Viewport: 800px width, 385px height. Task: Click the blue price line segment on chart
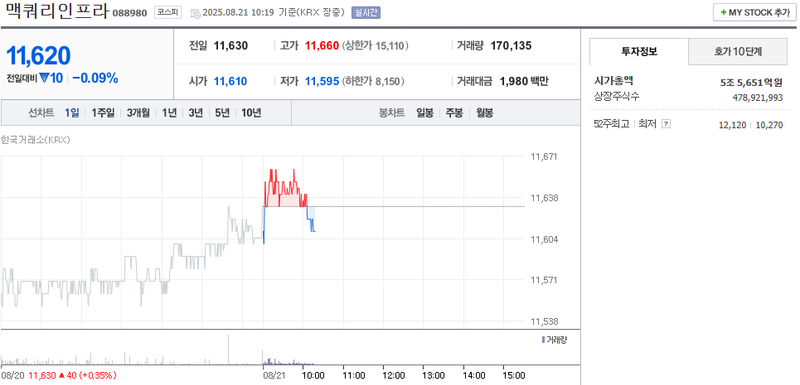point(311,219)
